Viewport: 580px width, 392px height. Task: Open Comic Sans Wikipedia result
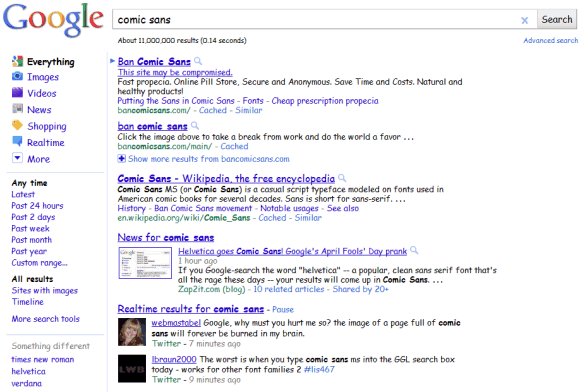(226, 179)
